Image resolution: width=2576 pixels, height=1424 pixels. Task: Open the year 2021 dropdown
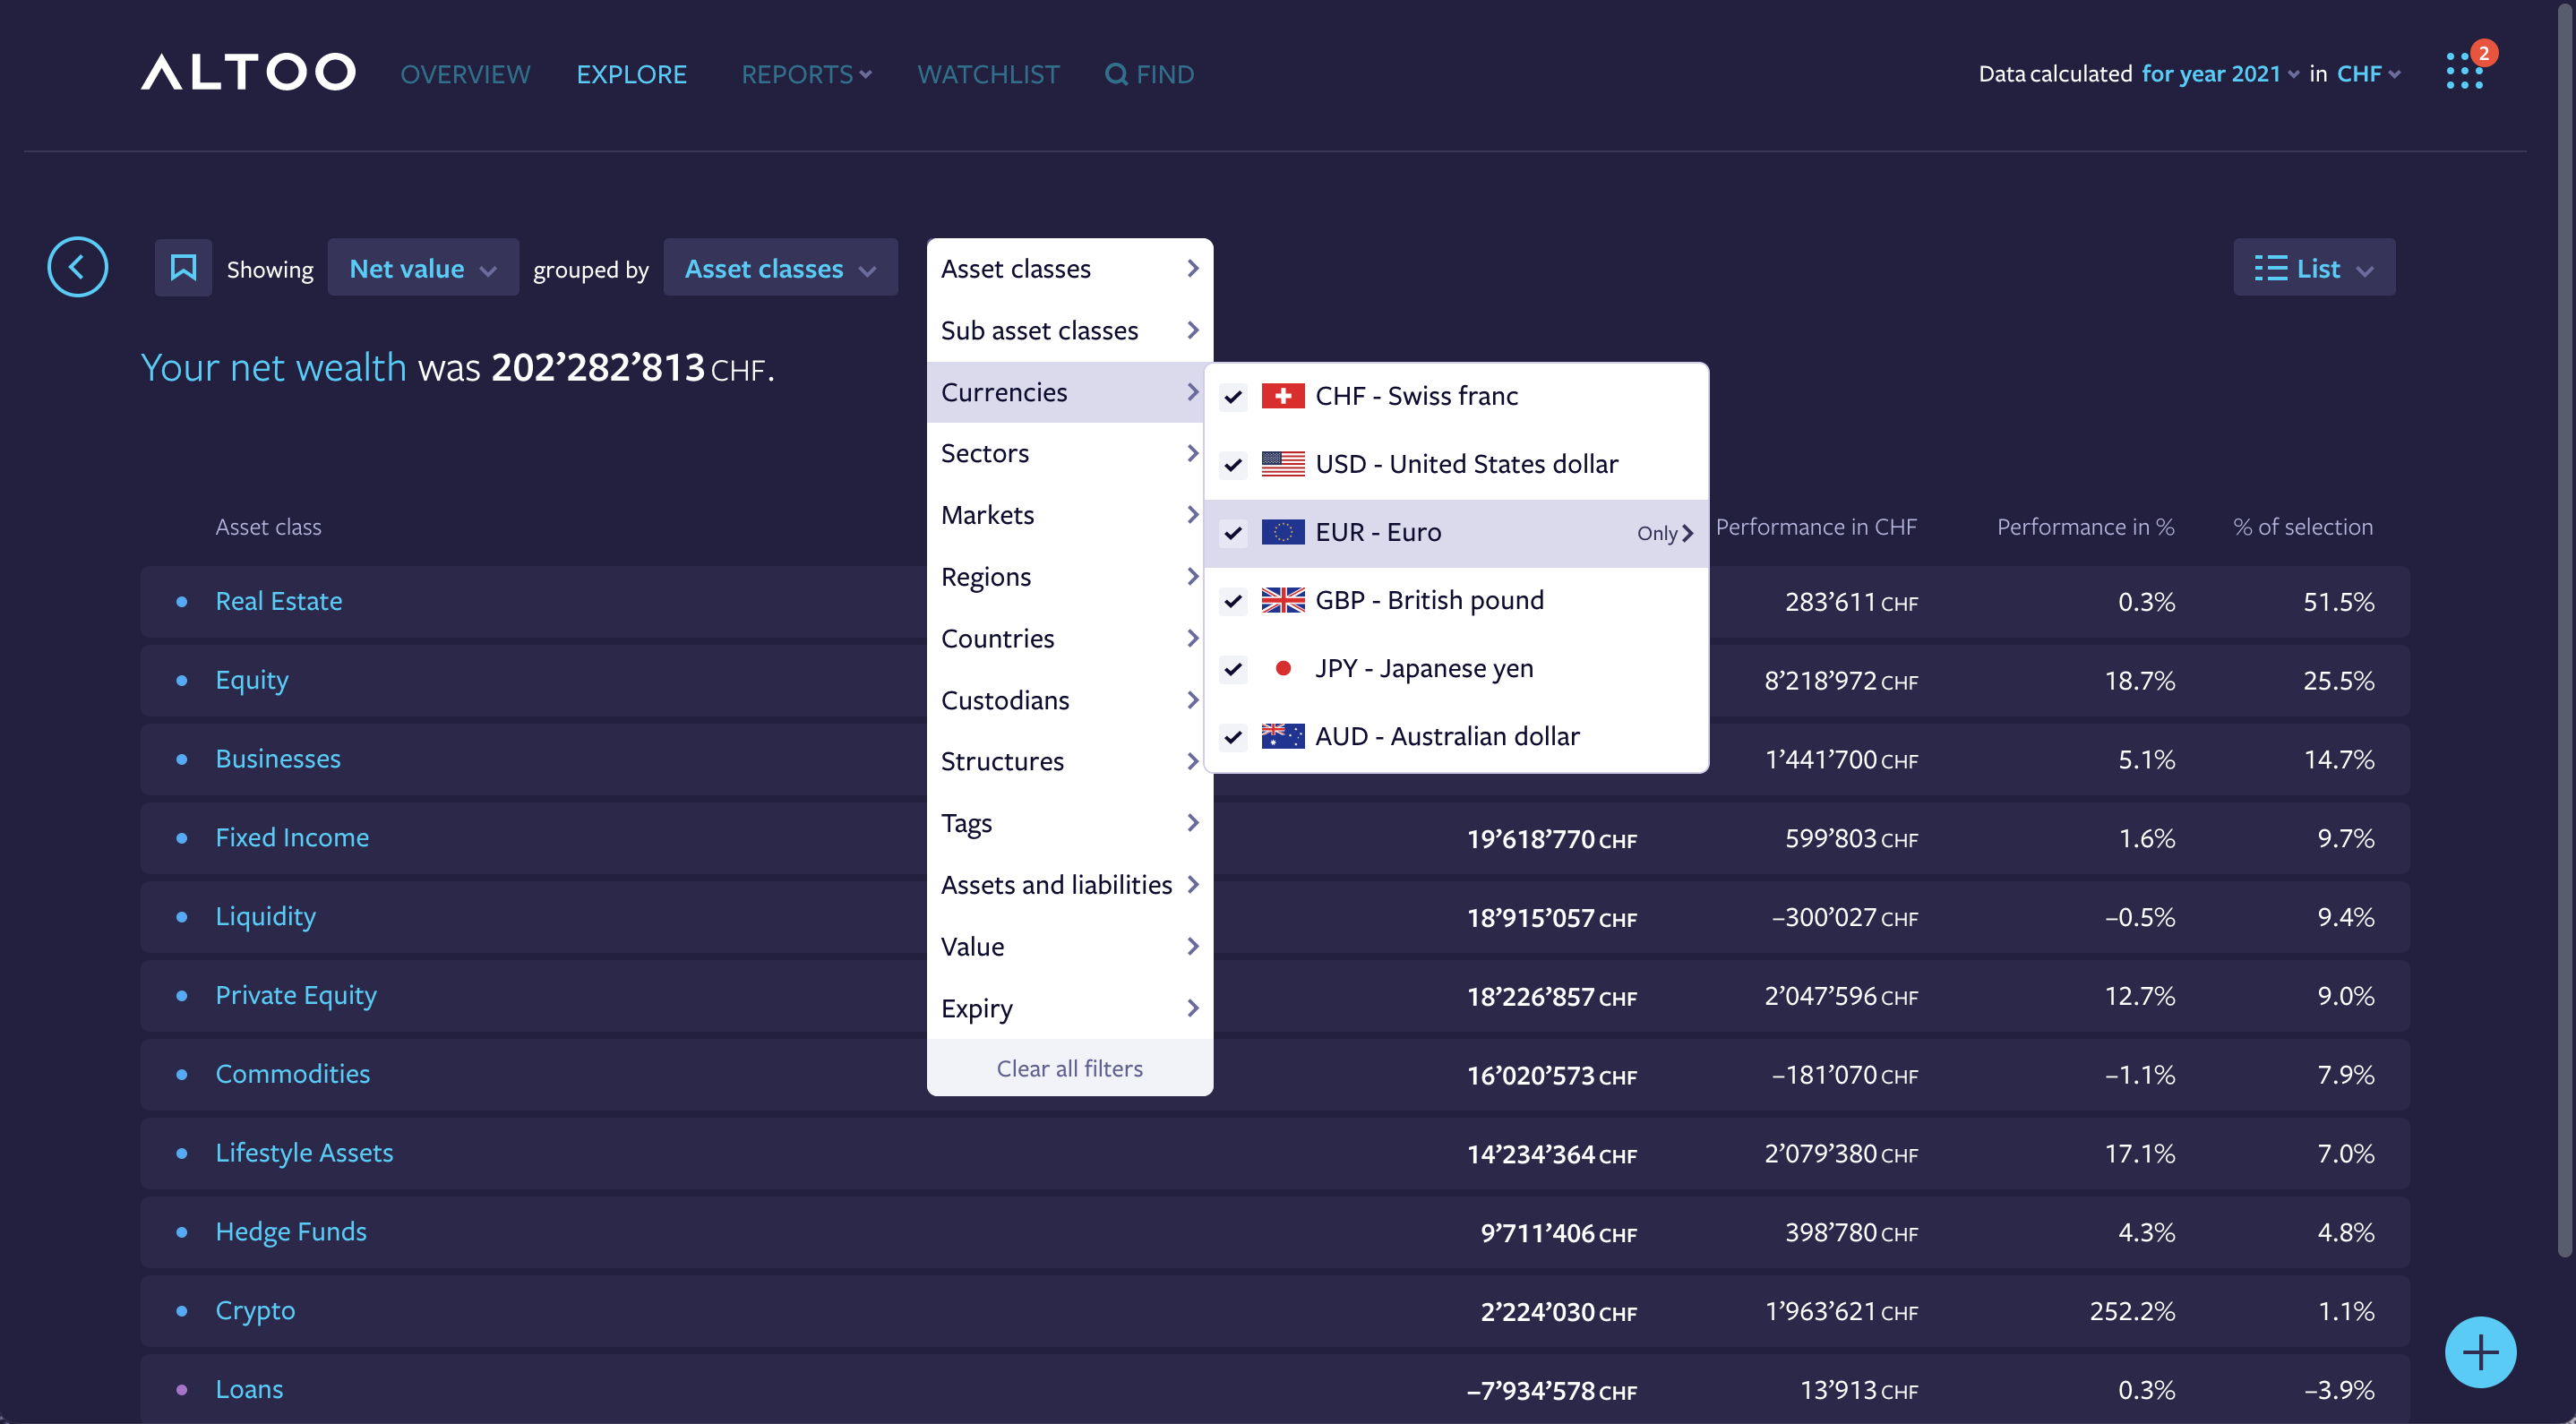click(2216, 73)
